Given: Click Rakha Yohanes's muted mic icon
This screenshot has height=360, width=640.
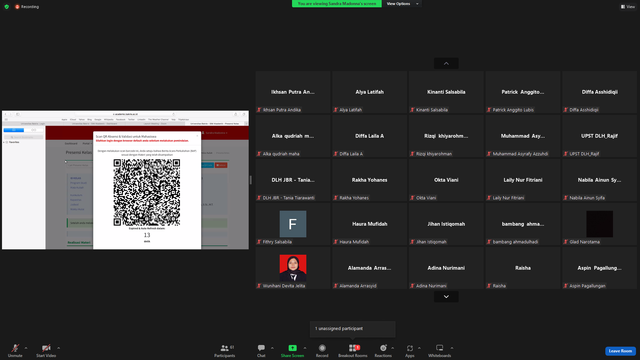Looking at the screenshot, I should point(336,198).
